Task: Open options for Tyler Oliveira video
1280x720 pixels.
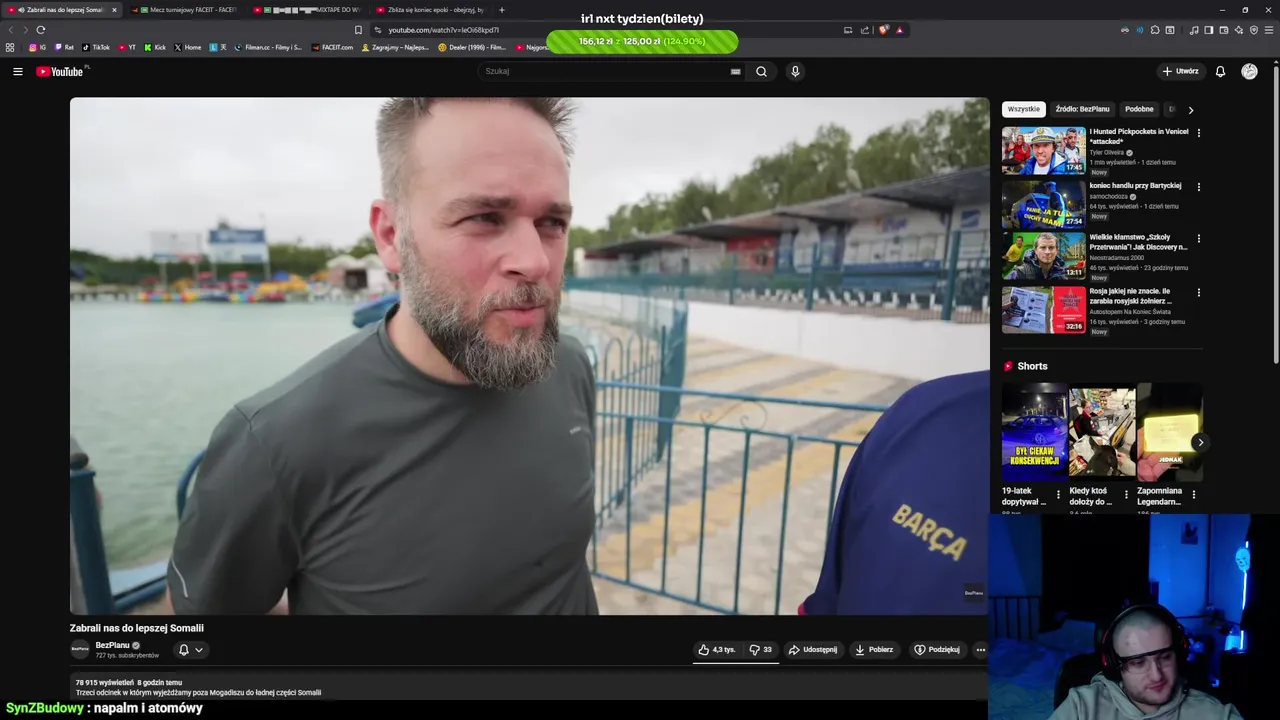Action: pyautogui.click(x=1199, y=132)
